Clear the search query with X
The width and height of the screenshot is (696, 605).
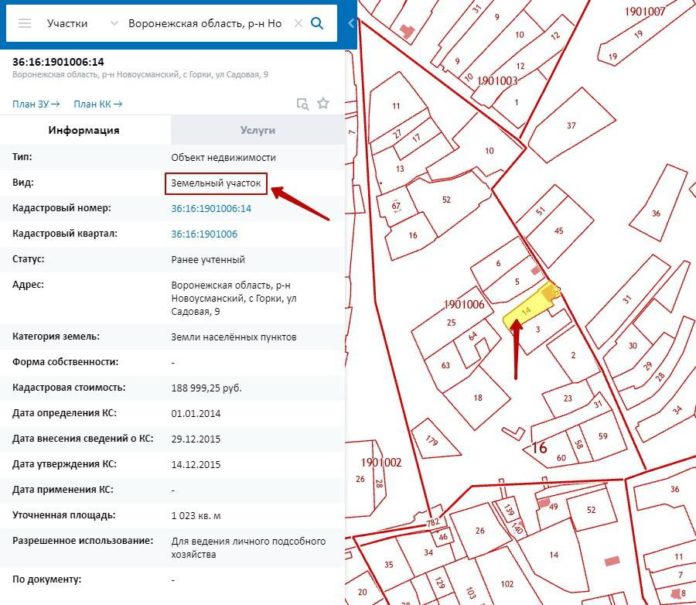pyautogui.click(x=298, y=23)
